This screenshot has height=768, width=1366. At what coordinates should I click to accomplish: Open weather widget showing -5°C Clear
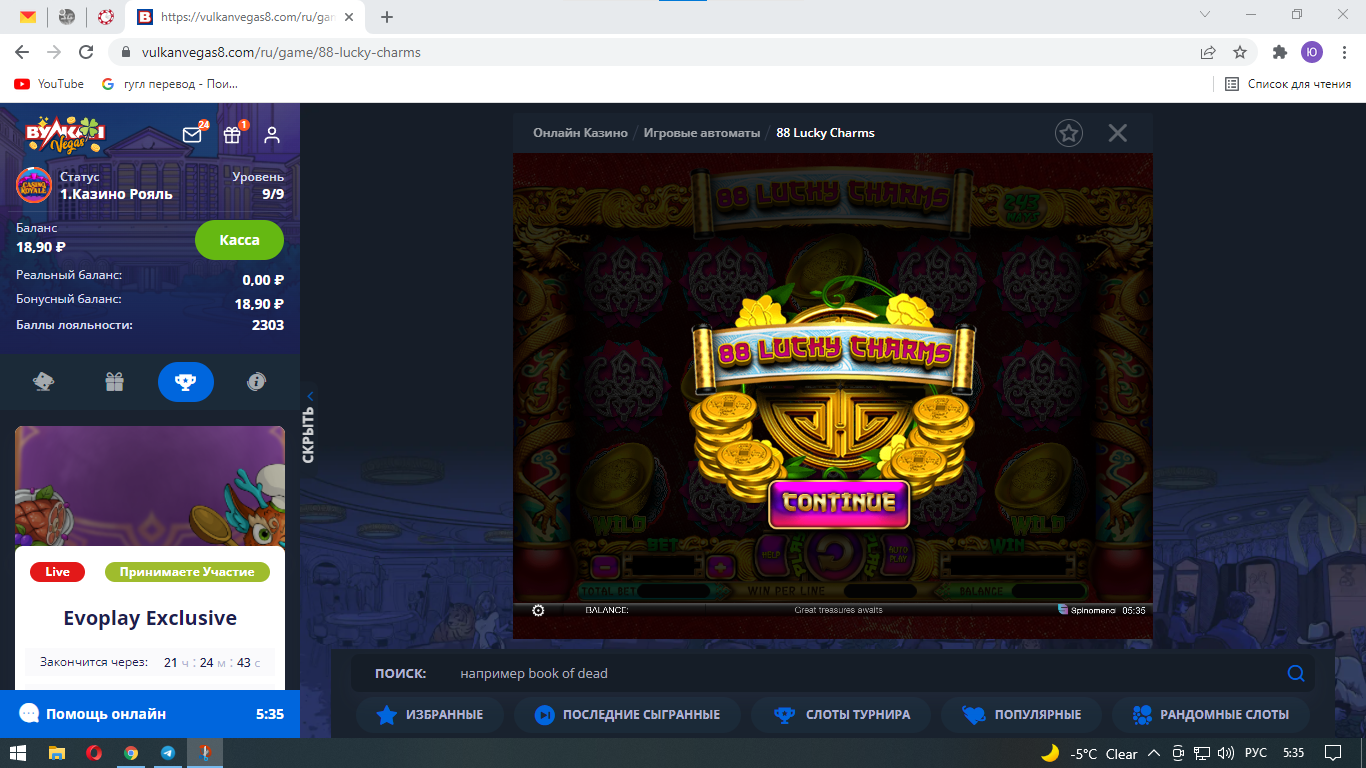tap(1089, 753)
